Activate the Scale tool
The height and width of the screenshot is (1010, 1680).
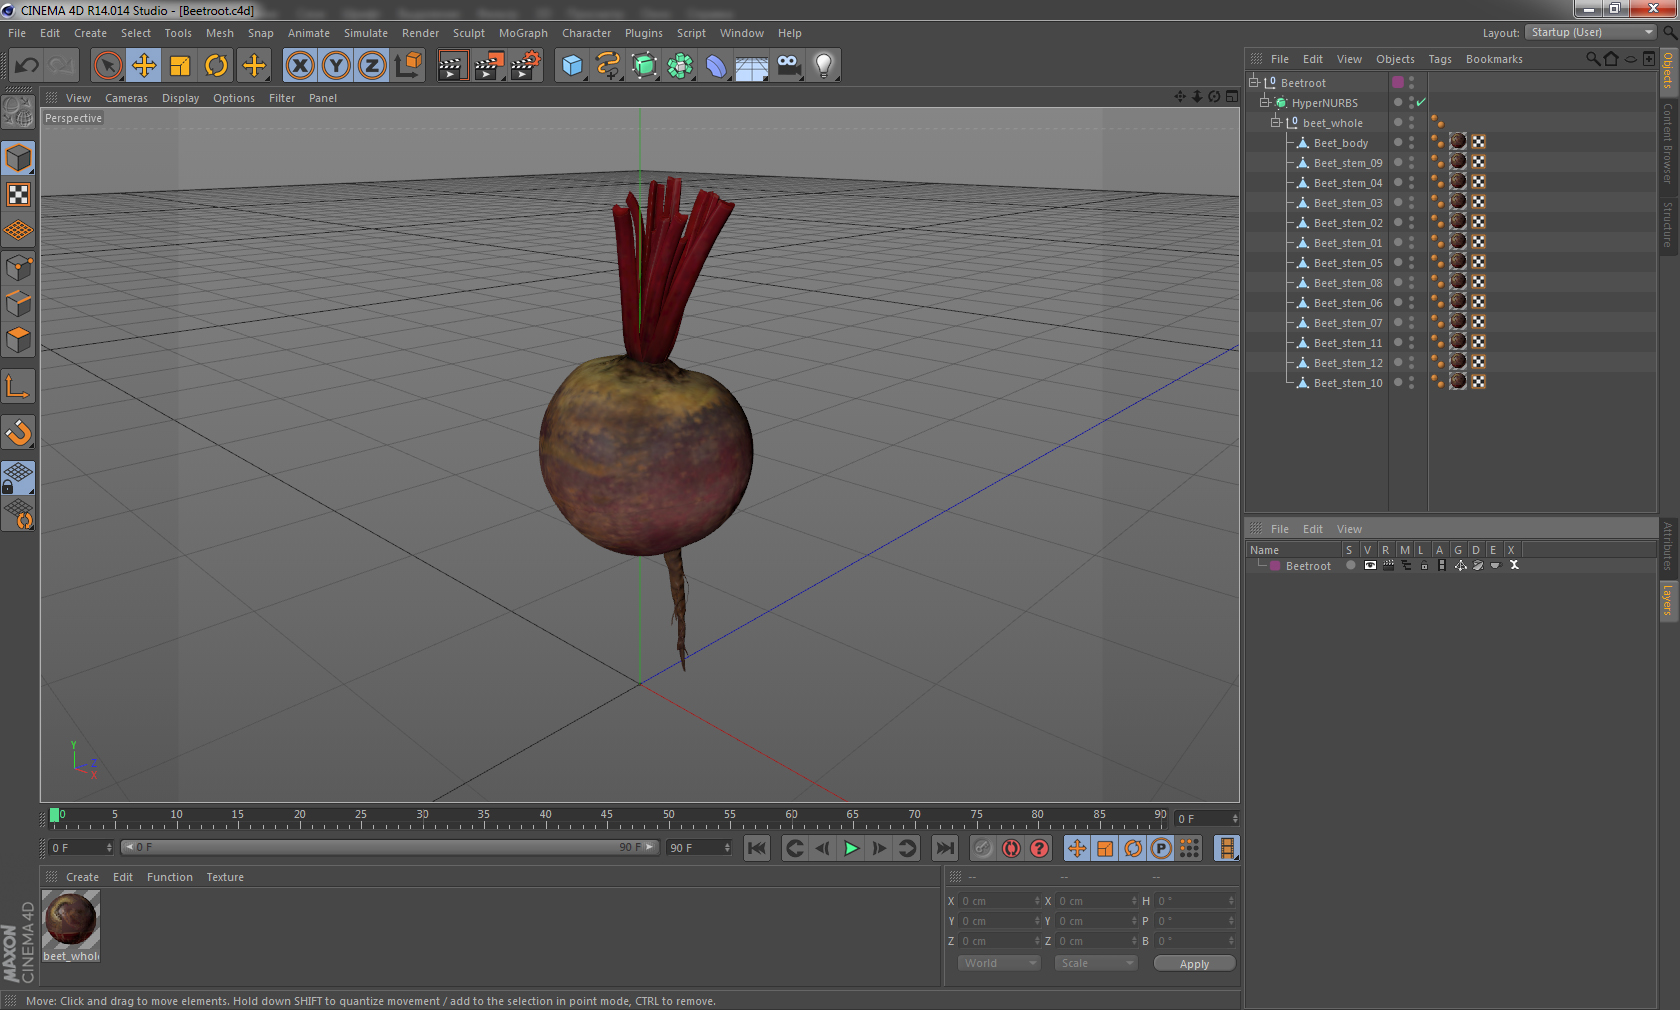click(180, 66)
